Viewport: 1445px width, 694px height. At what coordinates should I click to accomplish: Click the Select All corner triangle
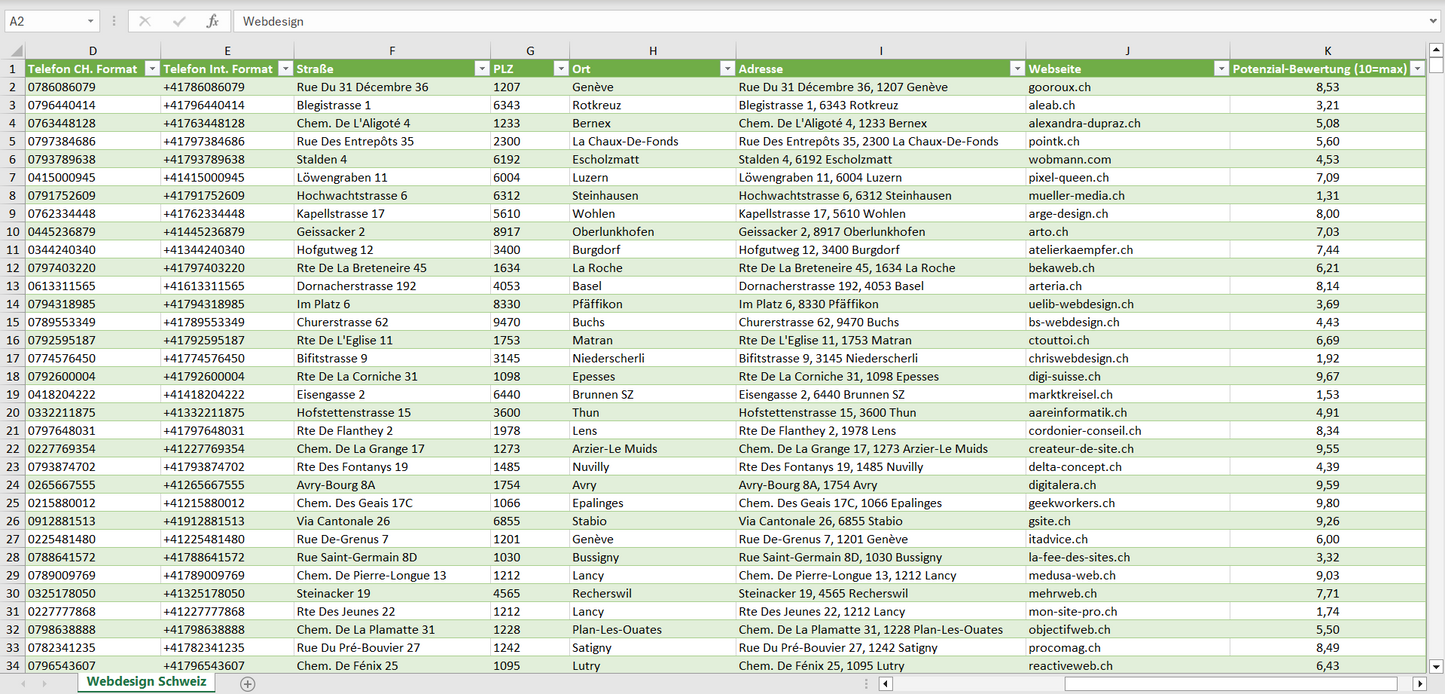(x=15, y=51)
